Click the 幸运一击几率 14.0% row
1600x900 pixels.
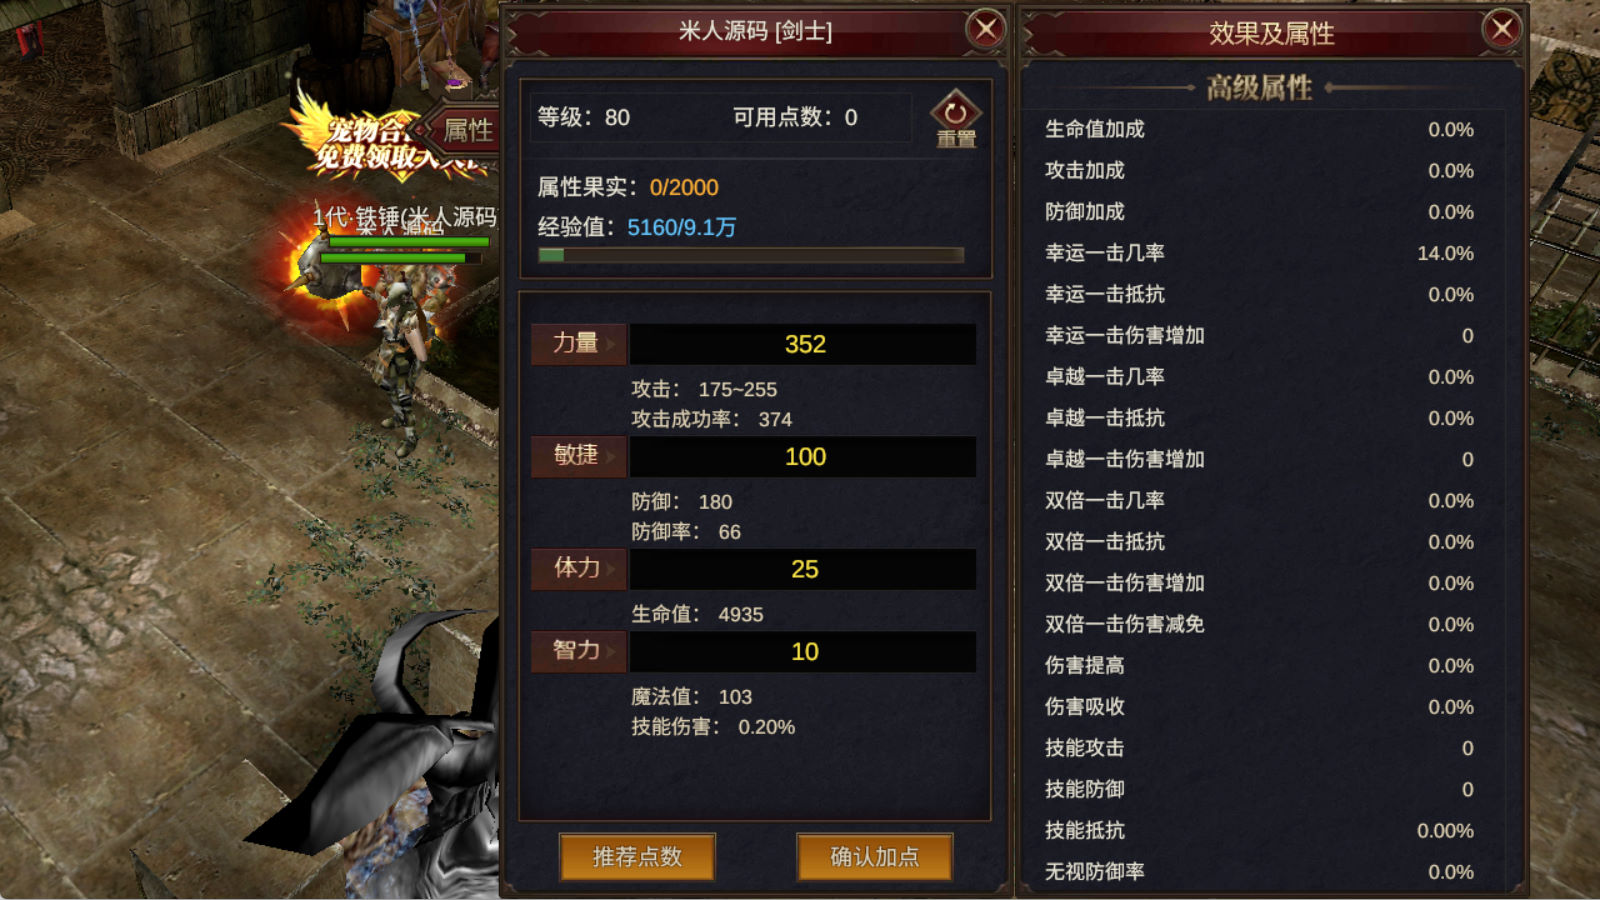(1259, 253)
